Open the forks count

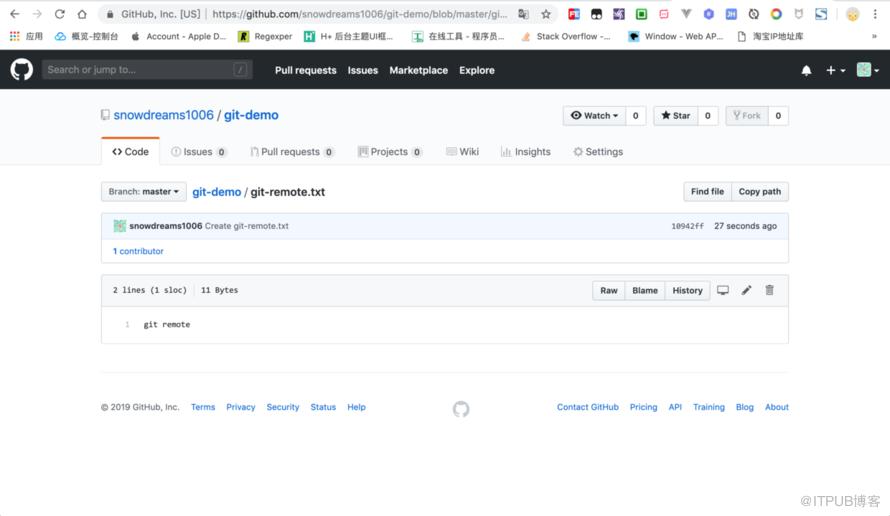coord(778,116)
